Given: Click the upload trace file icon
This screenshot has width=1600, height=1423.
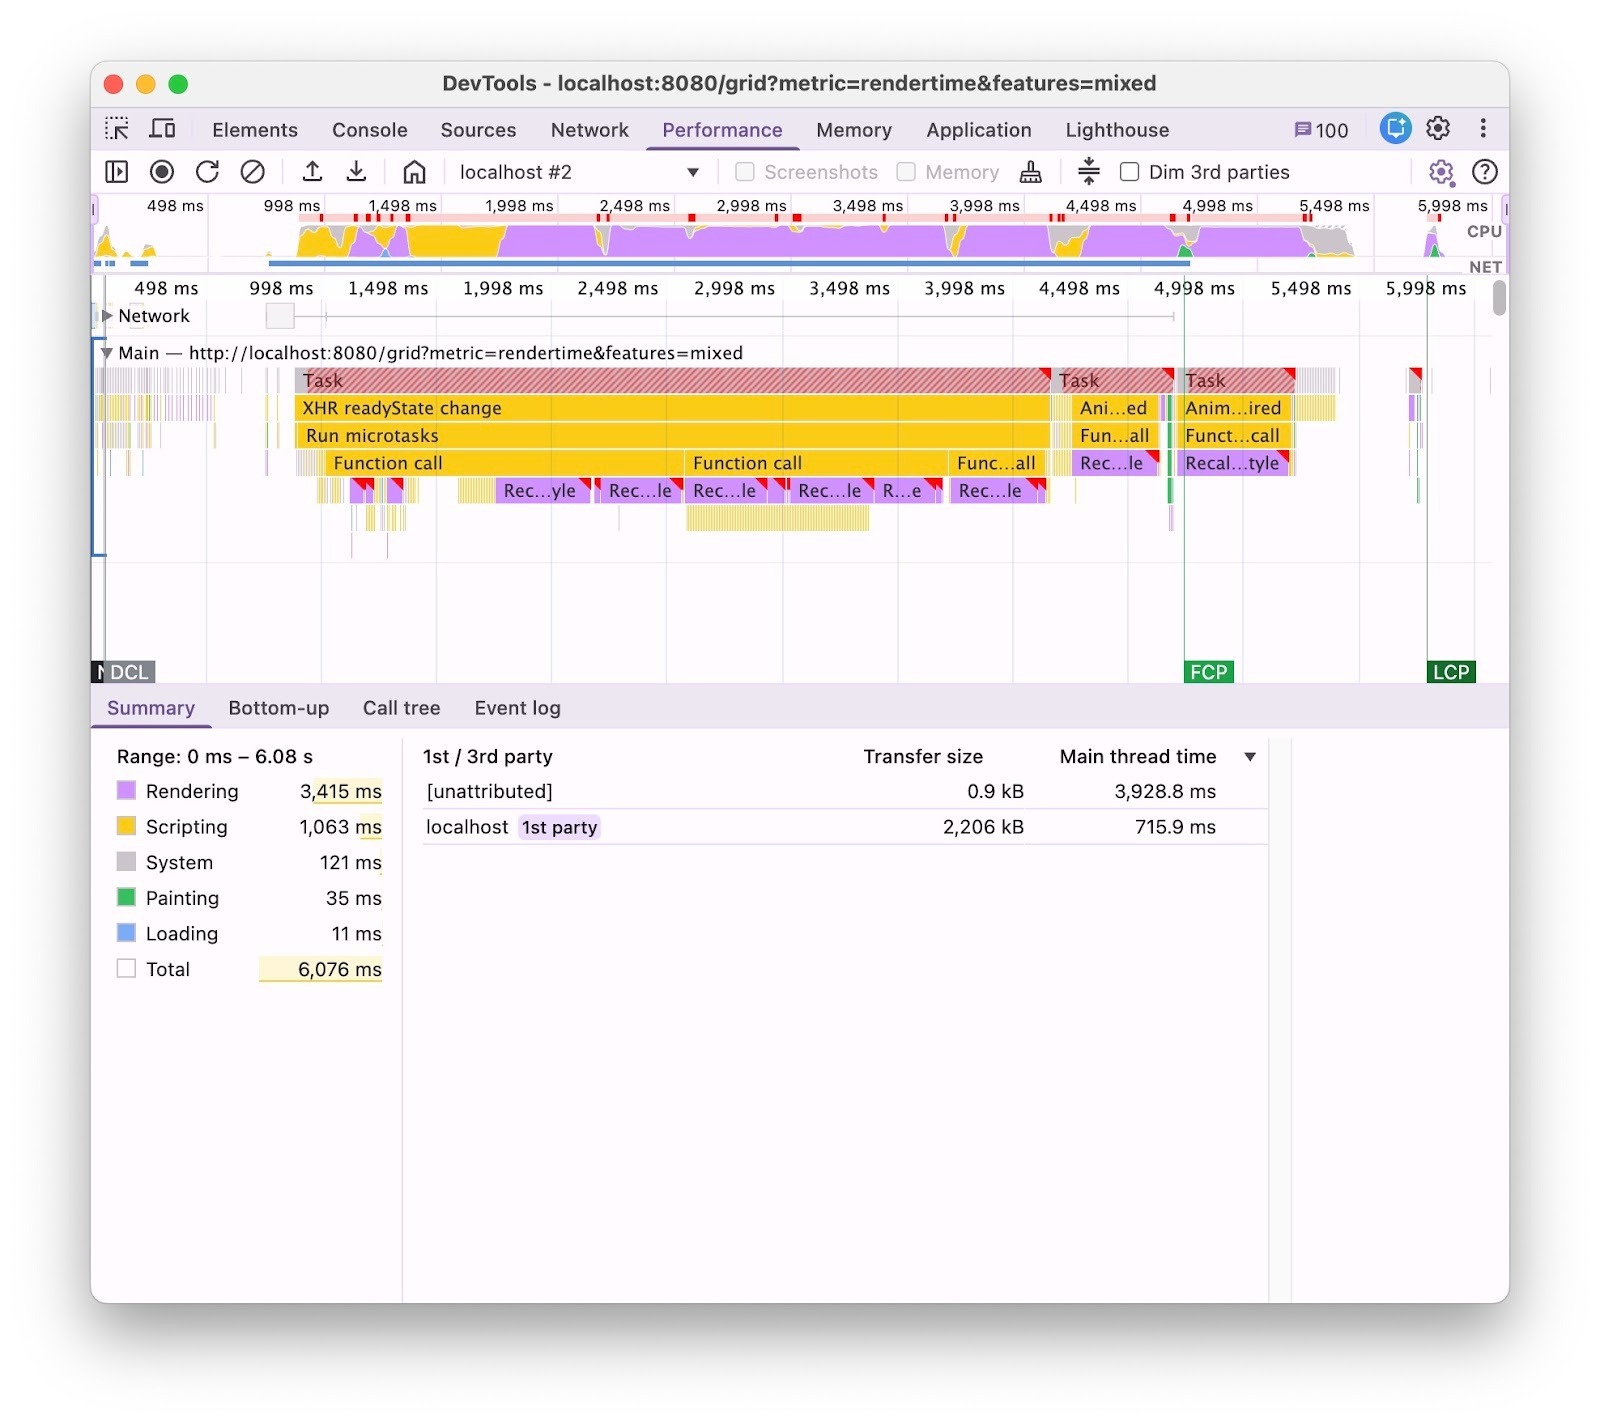Looking at the screenshot, I should click(312, 172).
